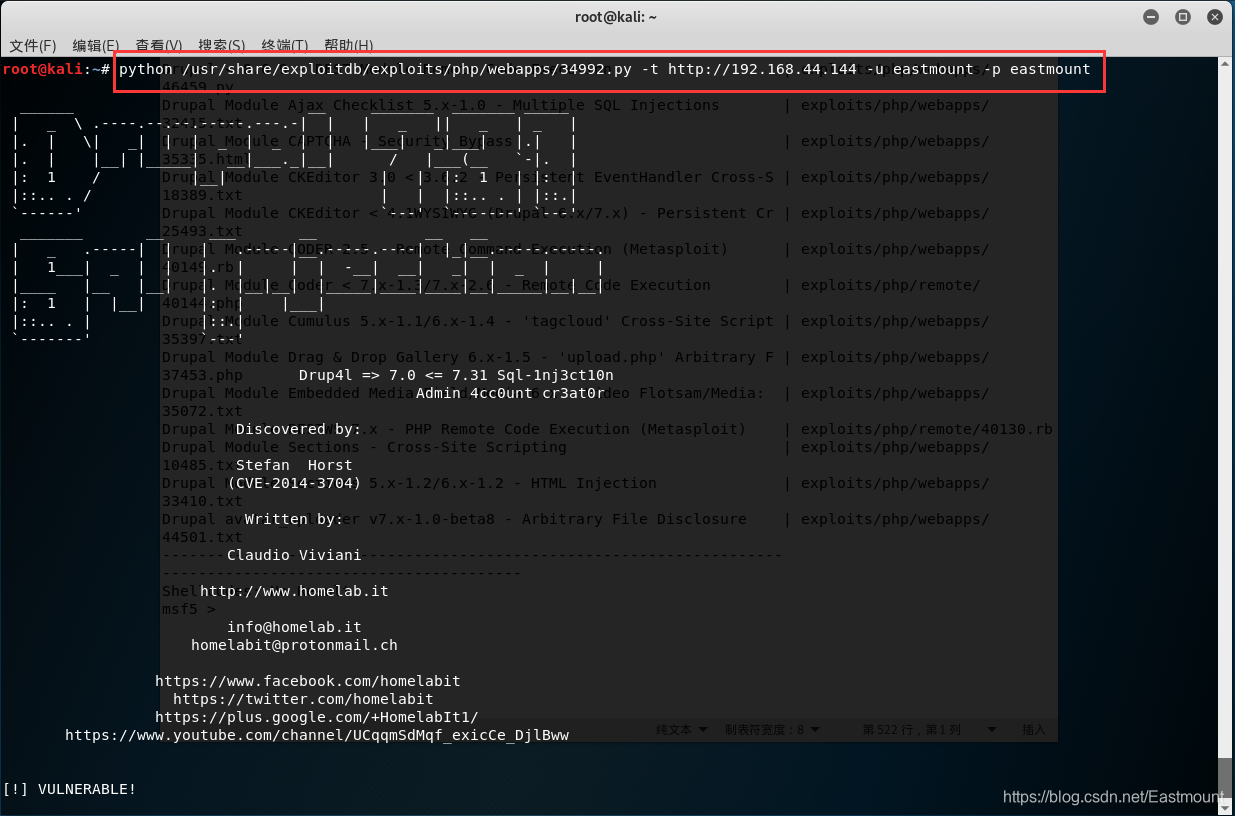This screenshot has width=1235, height=816.
Task: Click the Ajax Checklist SQL Injections result row
Action: (x=575, y=105)
